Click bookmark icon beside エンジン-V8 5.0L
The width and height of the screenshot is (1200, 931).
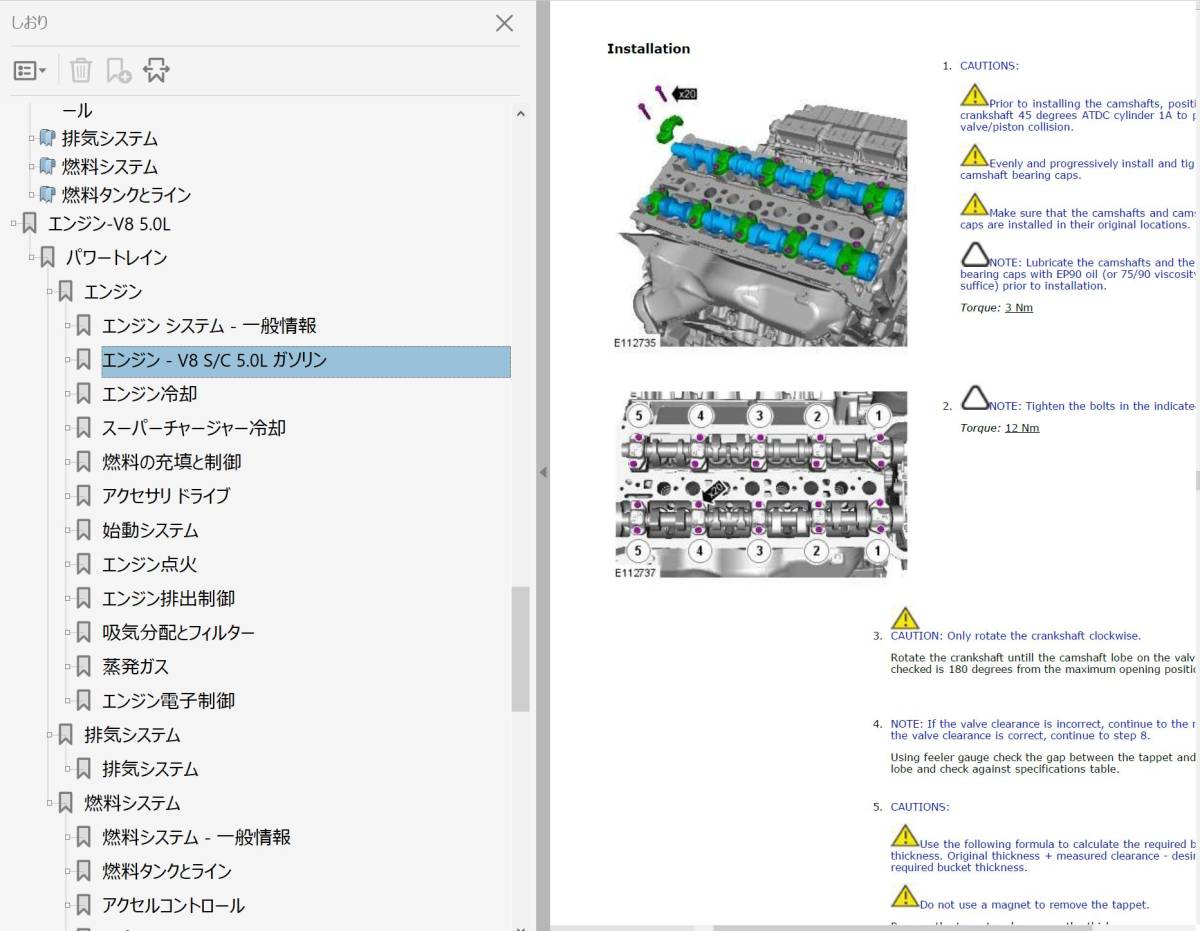(x=30, y=223)
